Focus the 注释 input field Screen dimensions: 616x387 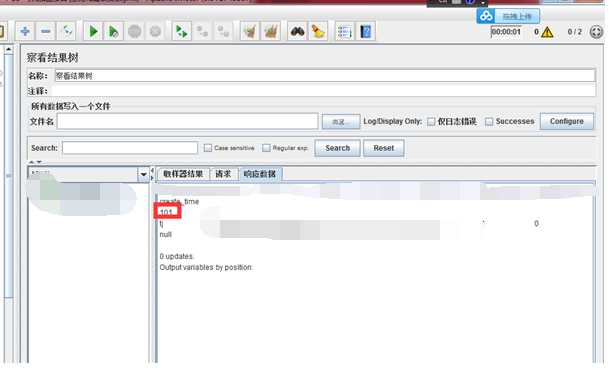pos(323,91)
